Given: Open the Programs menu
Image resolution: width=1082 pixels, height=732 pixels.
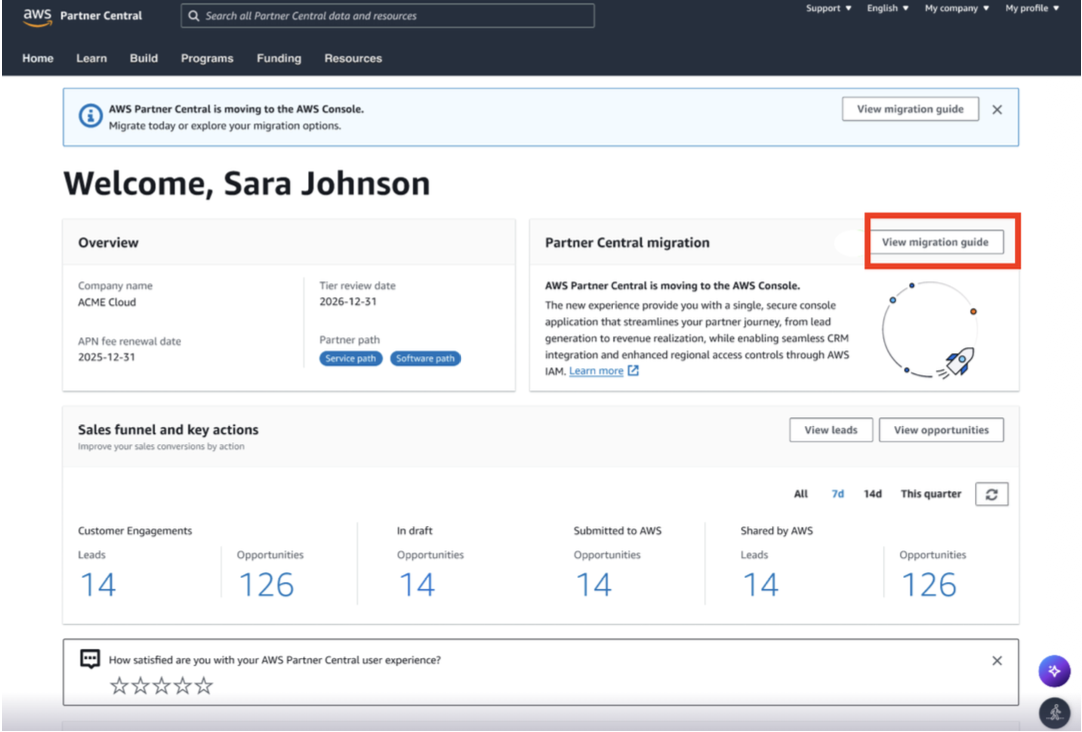Looking at the screenshot, I should pos(207,59).
